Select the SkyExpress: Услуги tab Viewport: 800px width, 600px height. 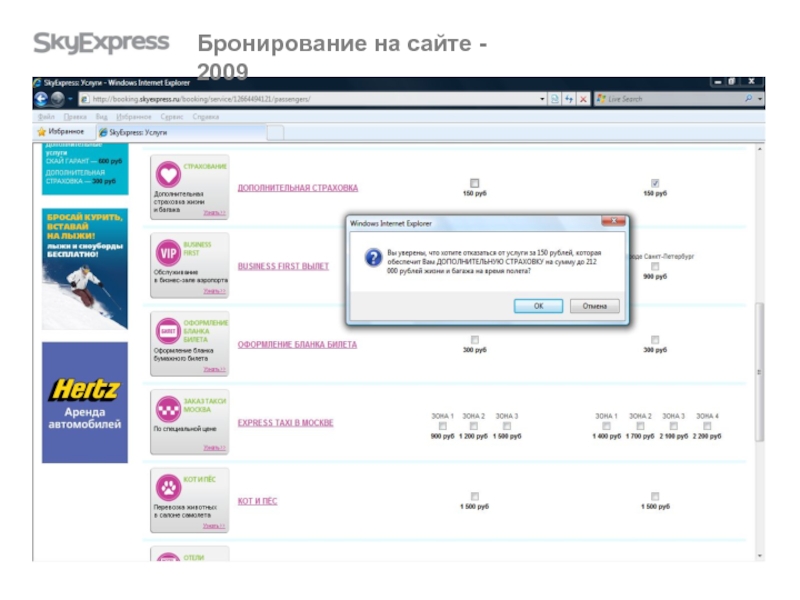[181, 133]
